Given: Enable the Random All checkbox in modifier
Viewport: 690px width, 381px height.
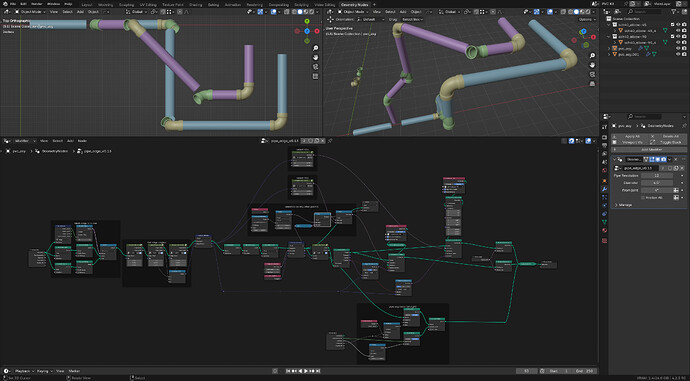Looking at the screenshot, I should 643,198.
